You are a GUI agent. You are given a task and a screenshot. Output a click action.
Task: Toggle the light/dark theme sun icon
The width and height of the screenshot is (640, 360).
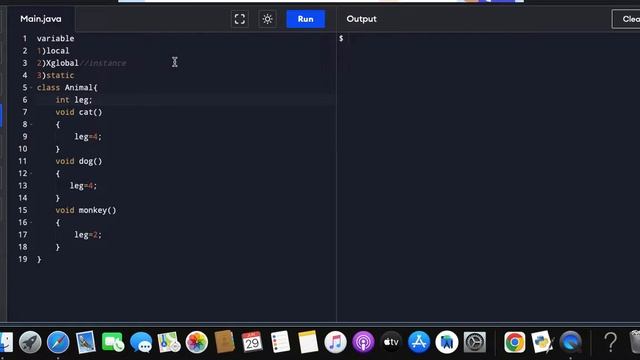(267, 19)
